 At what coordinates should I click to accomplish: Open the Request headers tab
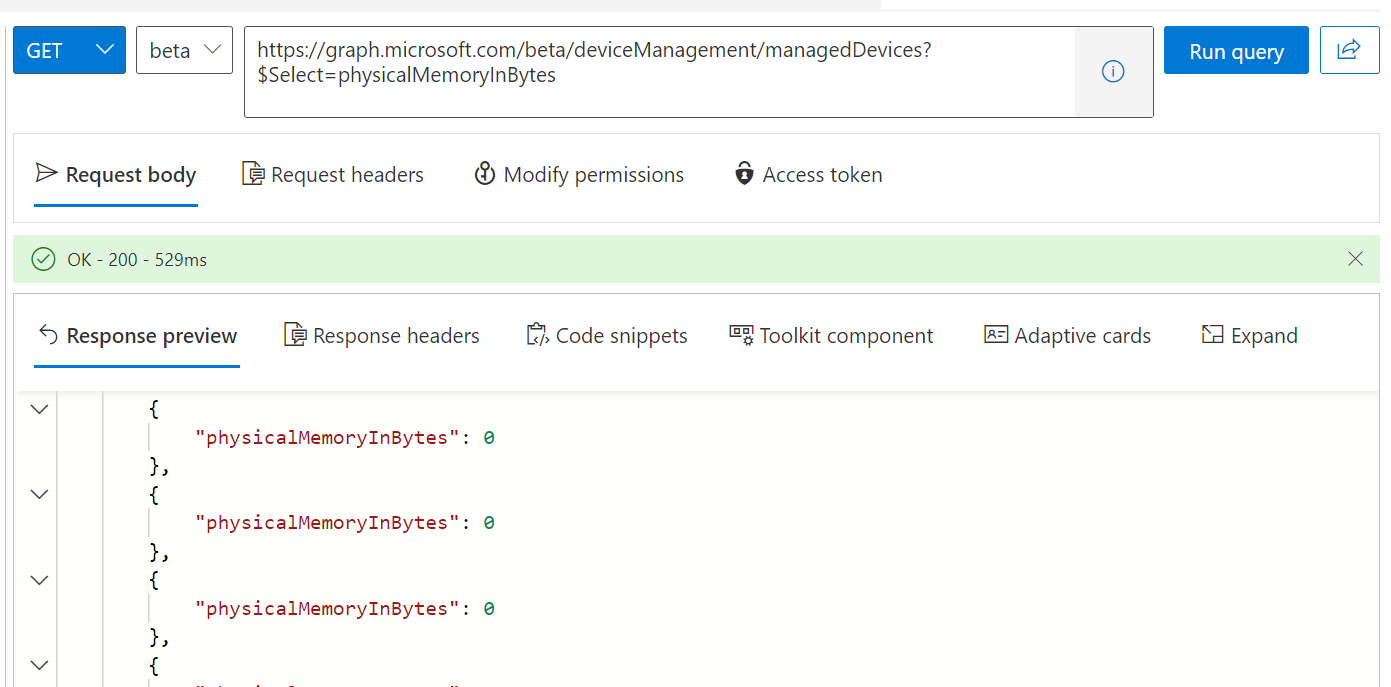point(333,175)
